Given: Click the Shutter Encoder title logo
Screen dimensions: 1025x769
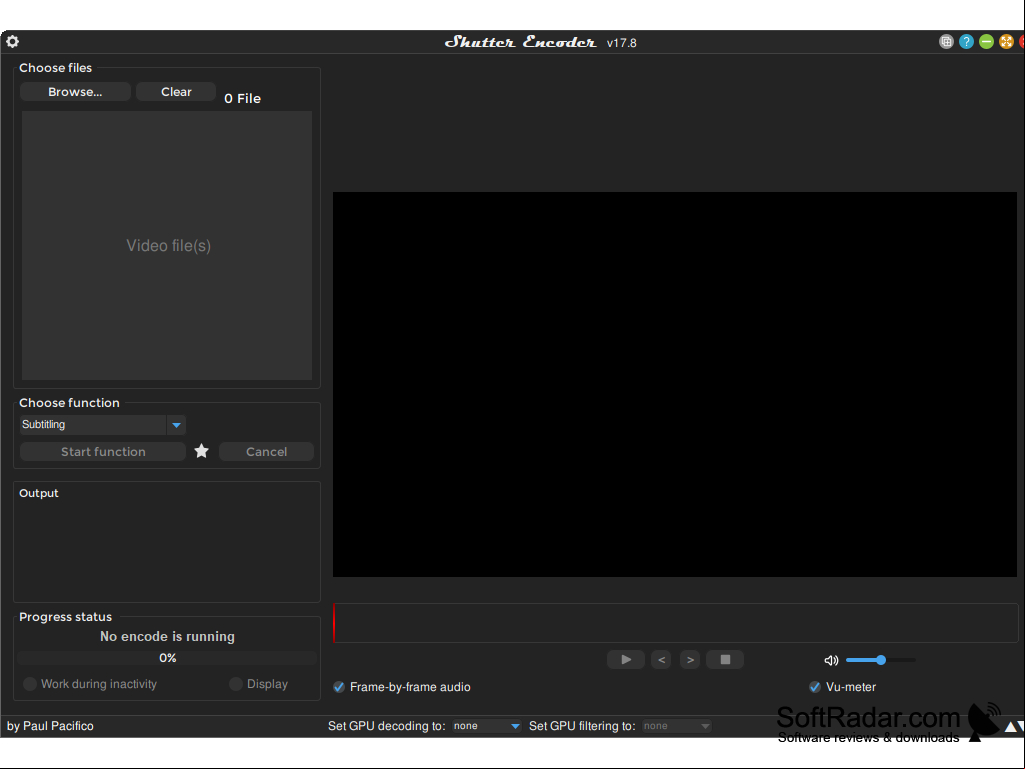Looking at the screenshot, I should [x=520, y=42].
